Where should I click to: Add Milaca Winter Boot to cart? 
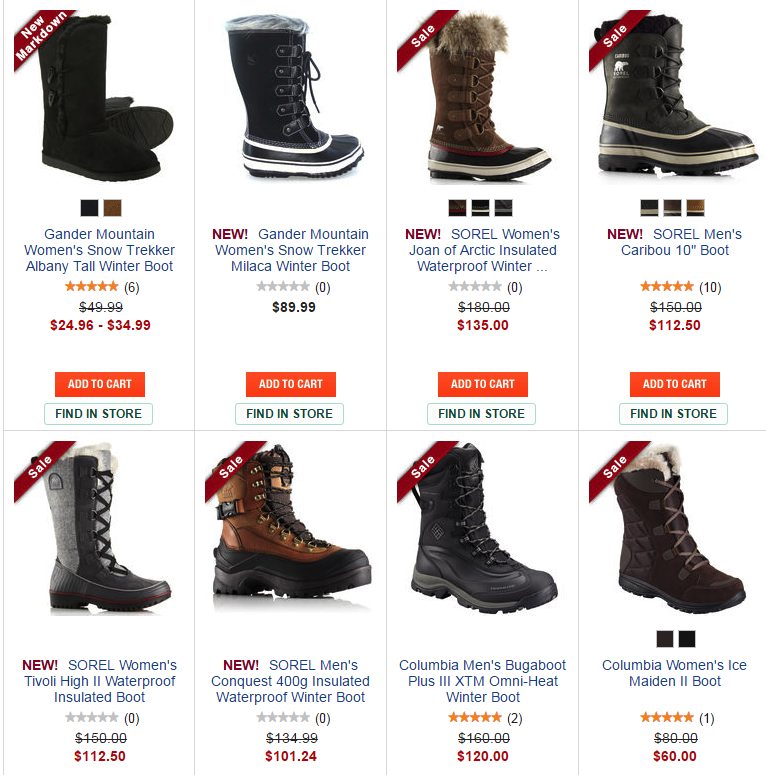point(291,384)
